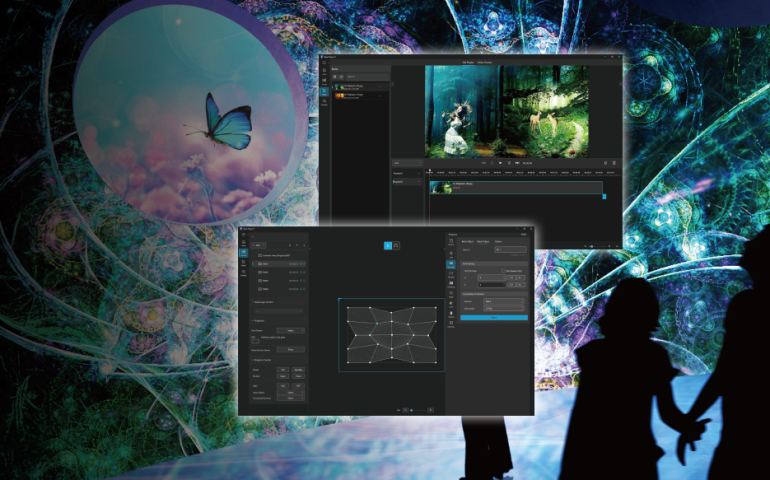Select the first document icon in the property sidebar
The image size is (770, 480).
[451, 242]
